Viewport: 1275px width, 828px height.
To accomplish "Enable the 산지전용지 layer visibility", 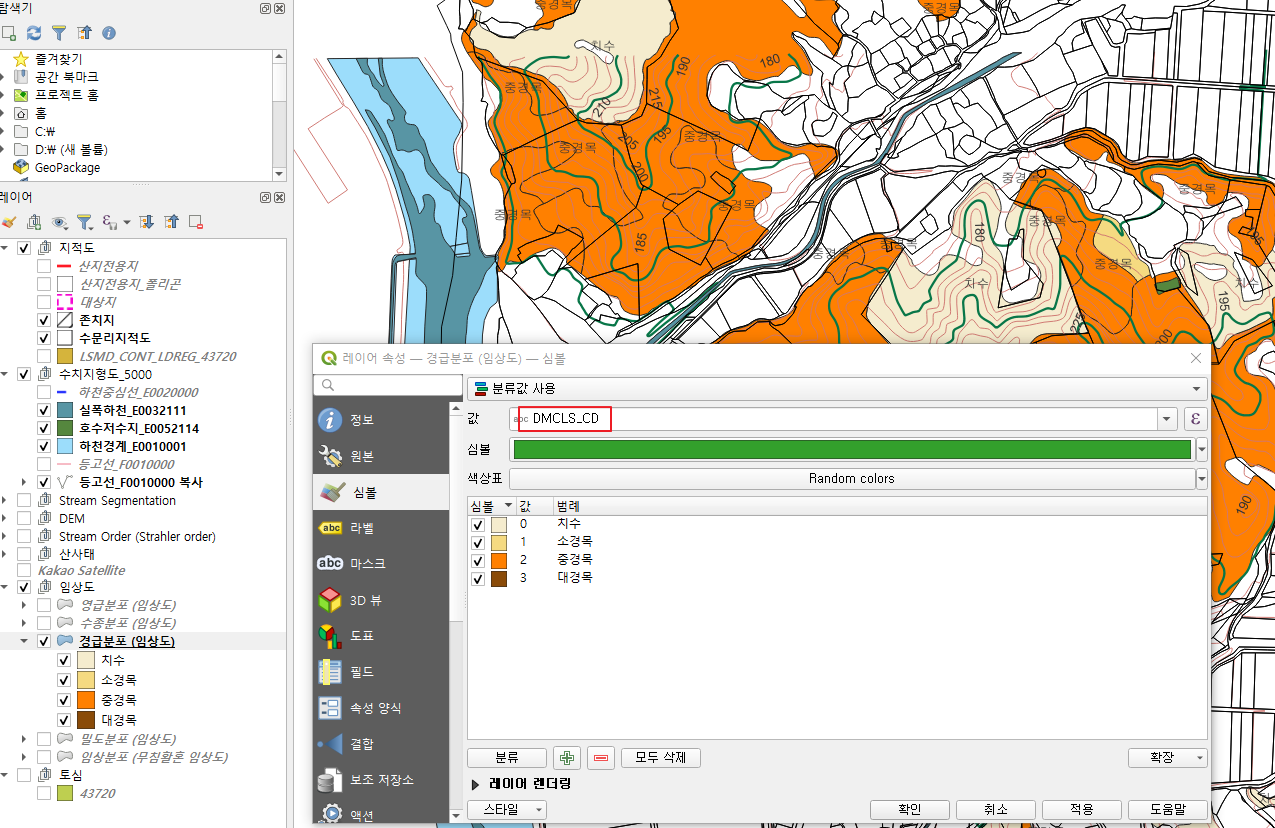I will (x=43, y=265).
